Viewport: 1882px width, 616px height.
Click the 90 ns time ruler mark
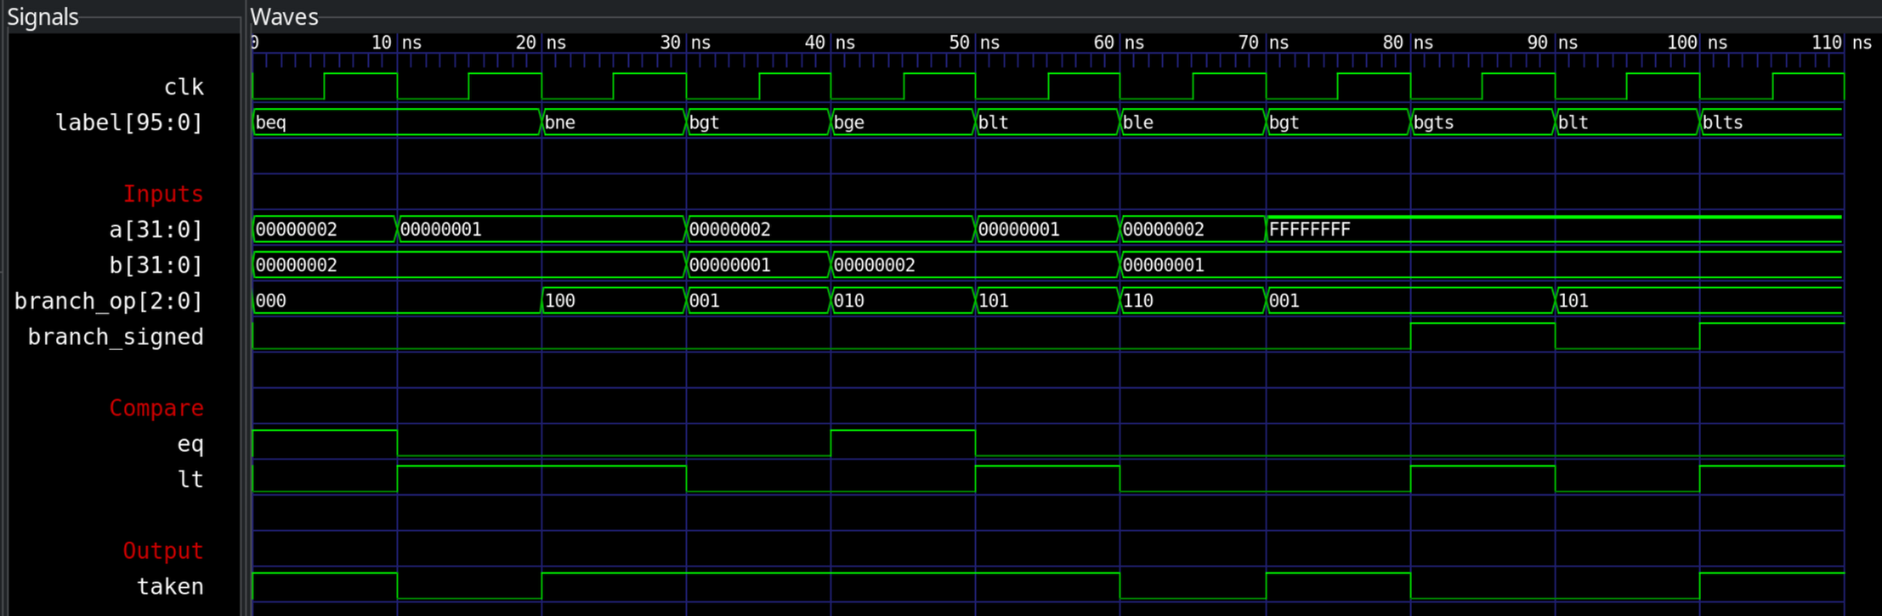[1553, 43]
